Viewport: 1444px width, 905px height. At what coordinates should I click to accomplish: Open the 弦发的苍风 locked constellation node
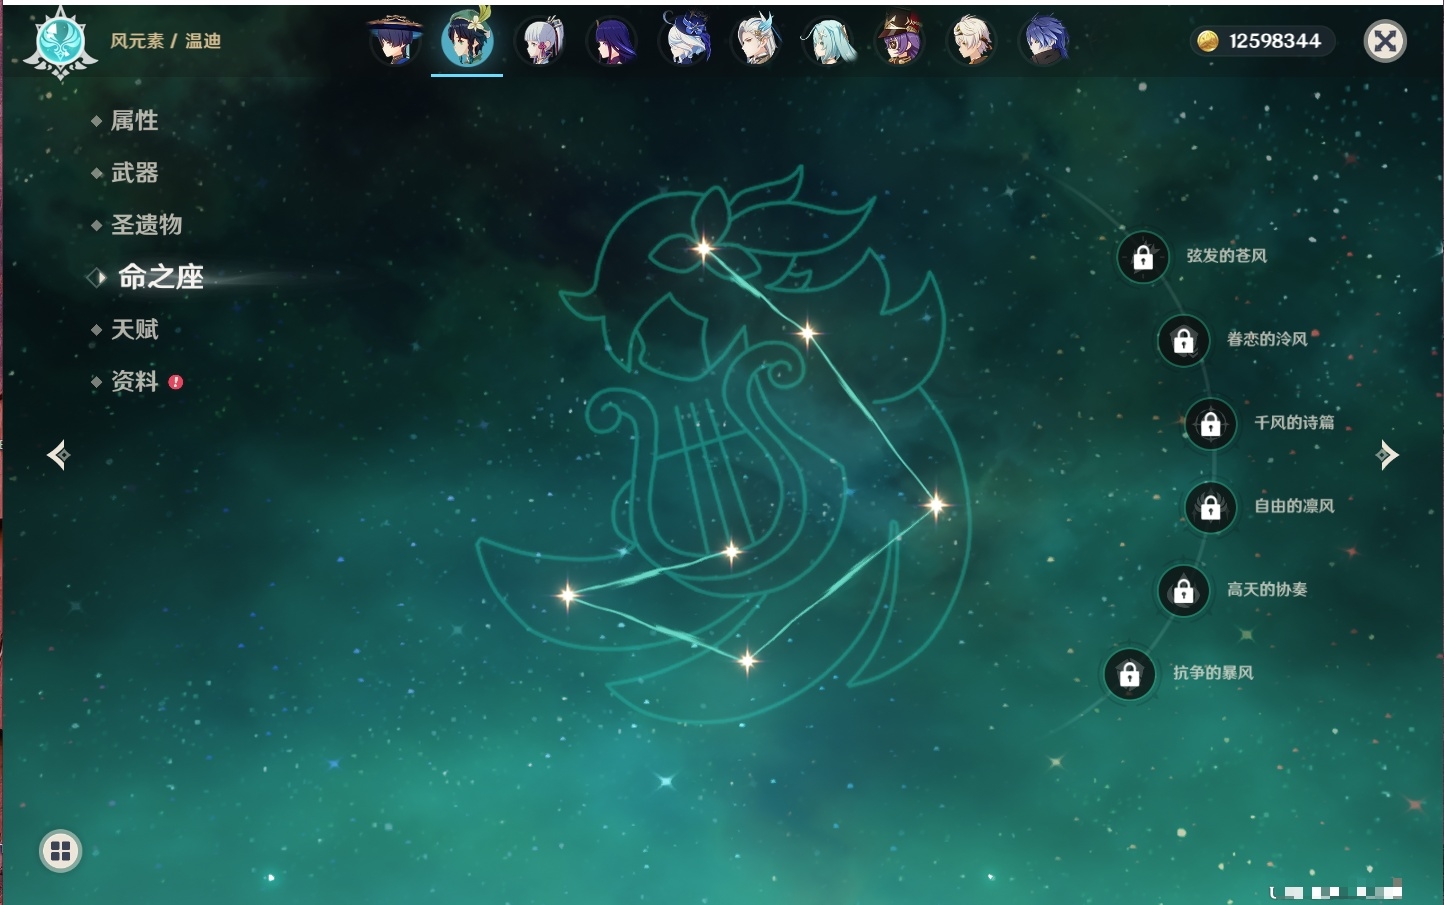pyautogui.click(x=1143, y=258)
